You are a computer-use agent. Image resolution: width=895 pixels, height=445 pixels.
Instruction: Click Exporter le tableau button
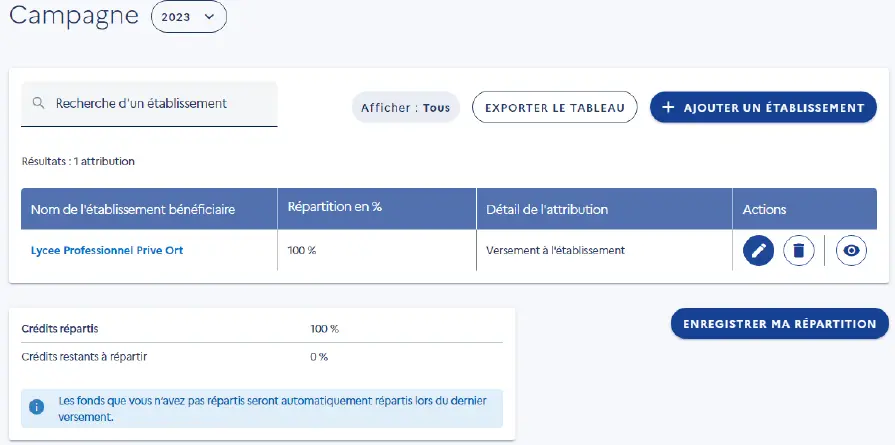pos(554,108)
